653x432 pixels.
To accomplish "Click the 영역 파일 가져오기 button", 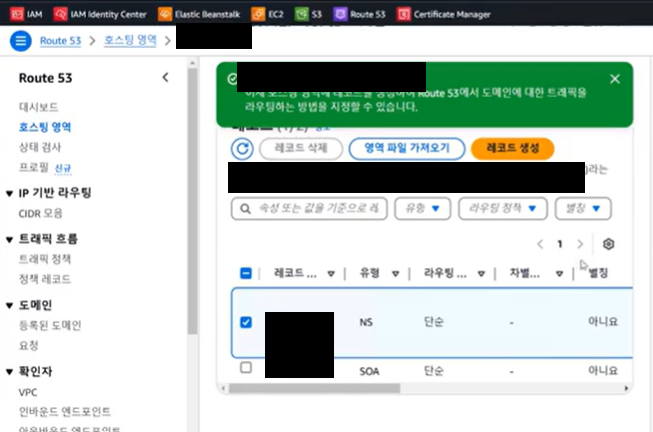I will (x=407, y=149).
